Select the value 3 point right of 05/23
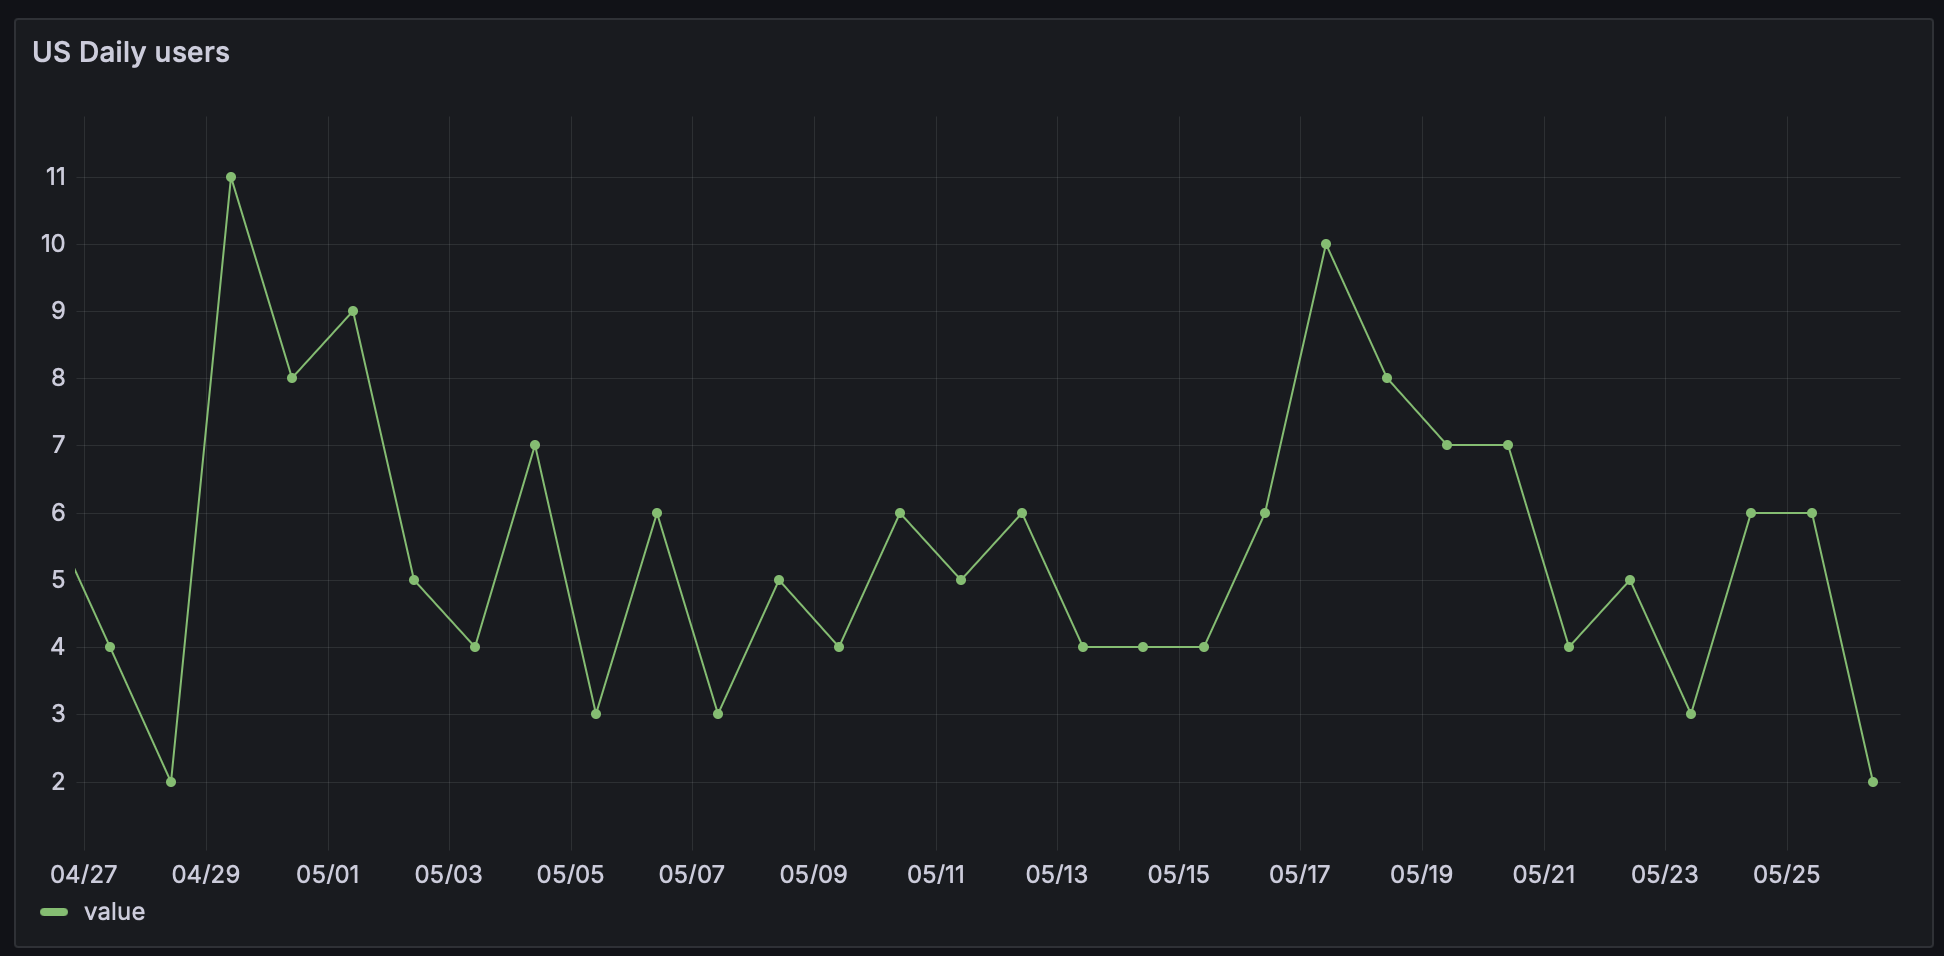Viewport: 1944px width, 956px height. (x=1691, y=714)
